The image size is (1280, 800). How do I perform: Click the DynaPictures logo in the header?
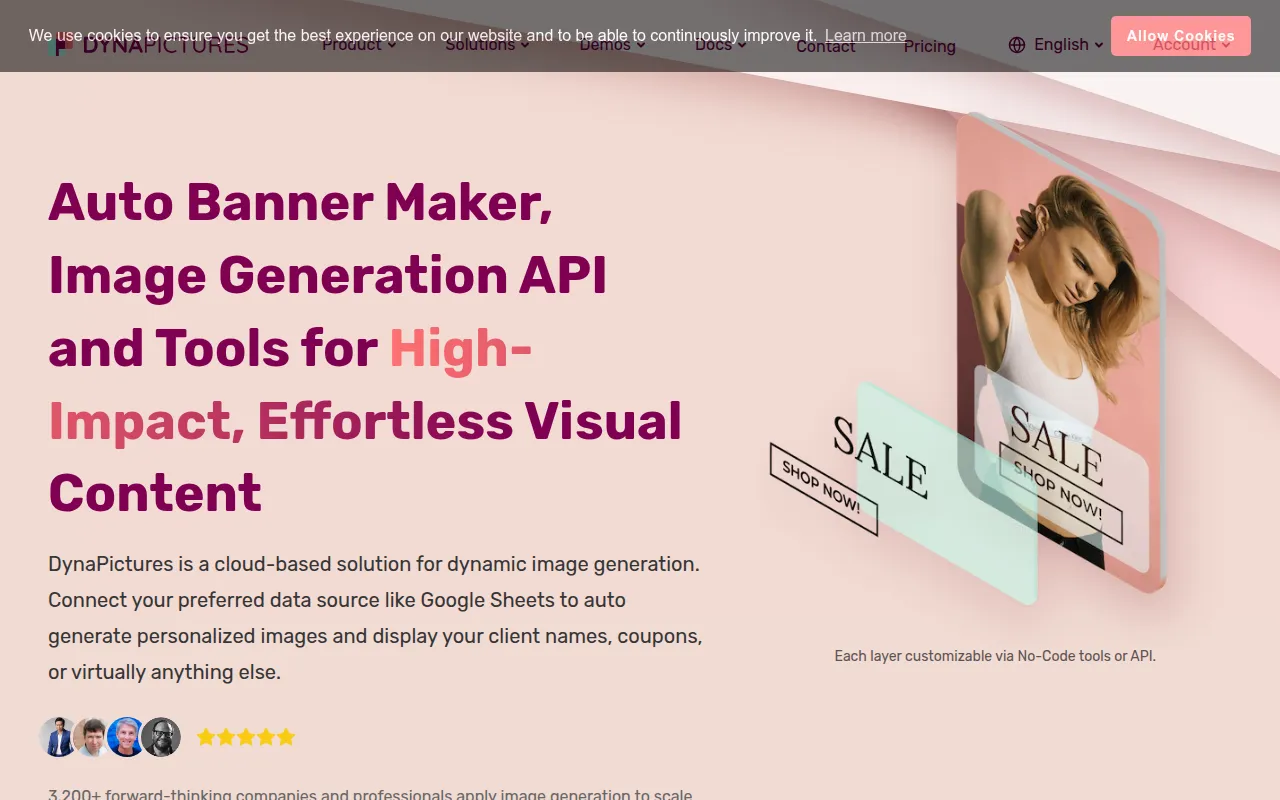(148, 45)
